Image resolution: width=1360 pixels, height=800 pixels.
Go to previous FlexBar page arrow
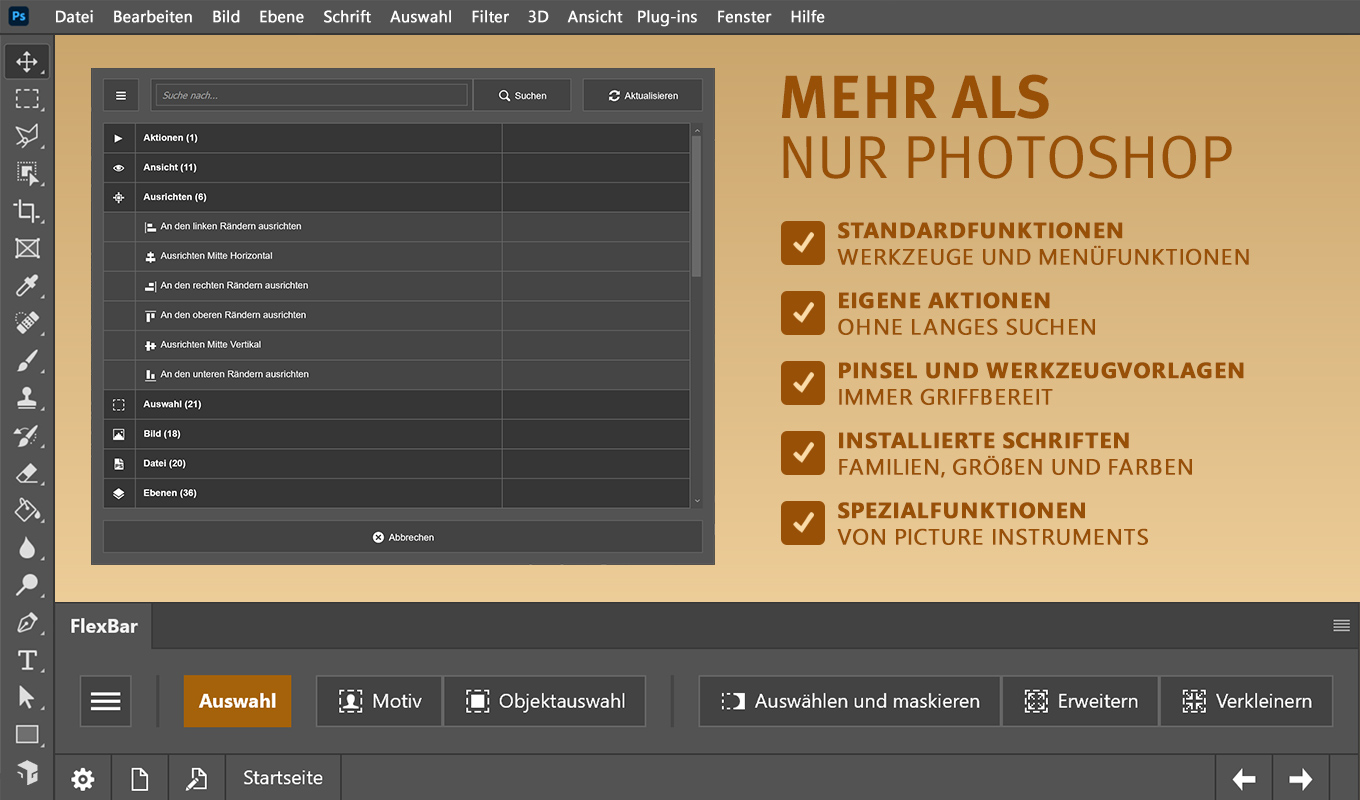tap(1244, 779)
